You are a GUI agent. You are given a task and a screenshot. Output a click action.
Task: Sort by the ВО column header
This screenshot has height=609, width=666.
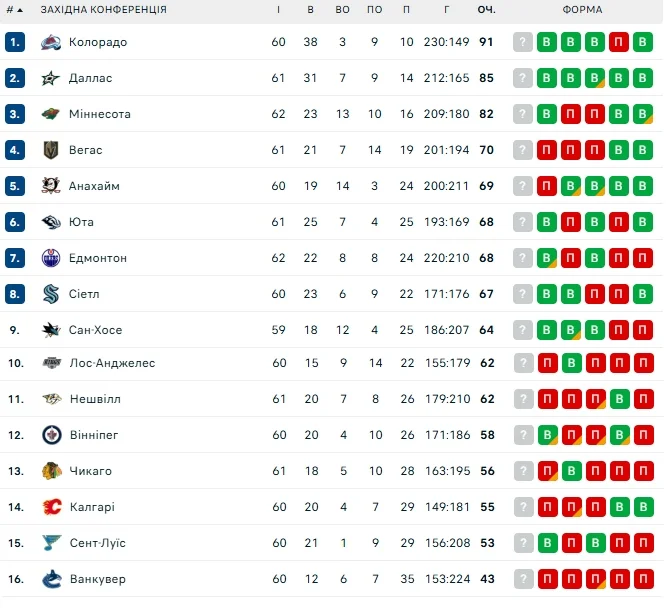coord(343,10)
